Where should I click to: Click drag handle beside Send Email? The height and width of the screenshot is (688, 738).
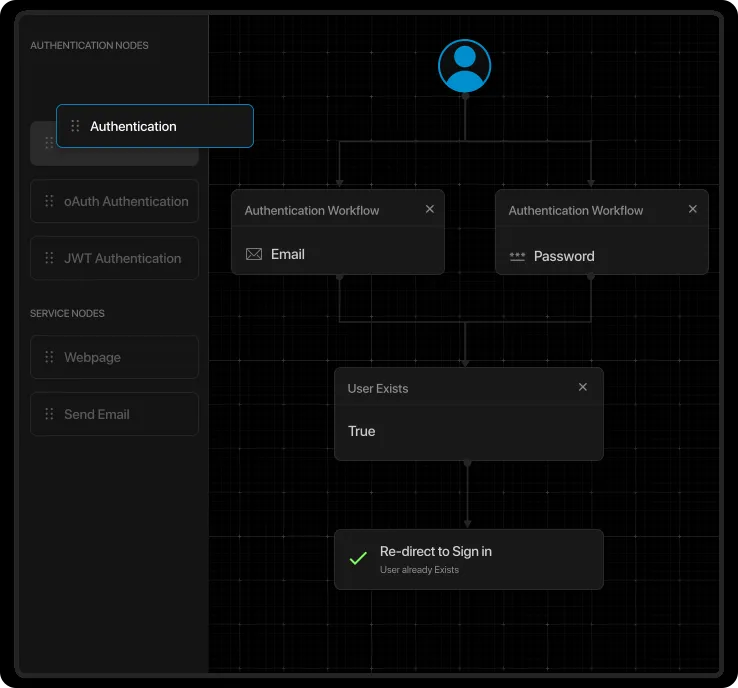pos(49,414)
